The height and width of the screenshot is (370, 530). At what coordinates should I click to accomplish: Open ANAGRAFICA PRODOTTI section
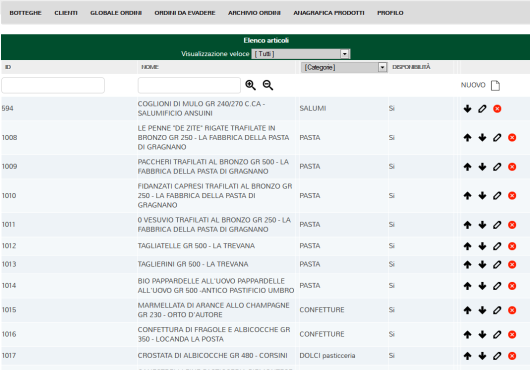329,13
